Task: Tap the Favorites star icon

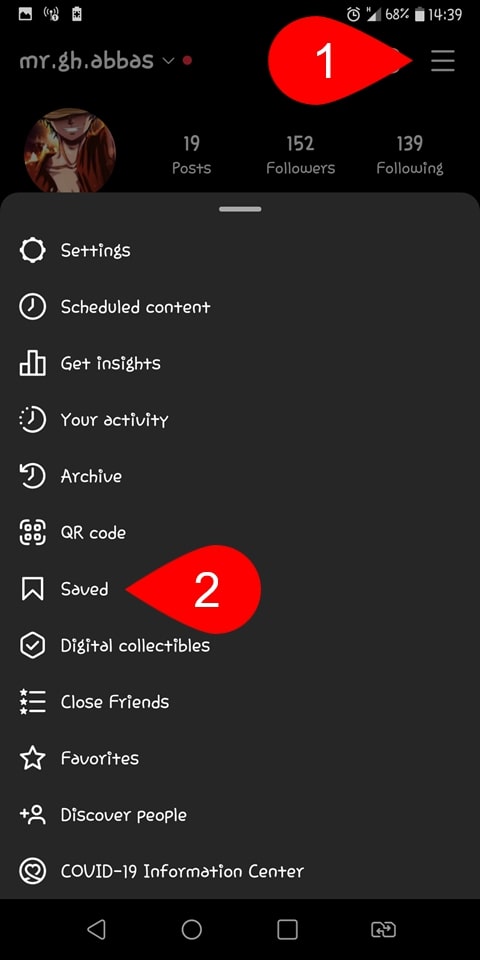Action: [x=32, y=759]
